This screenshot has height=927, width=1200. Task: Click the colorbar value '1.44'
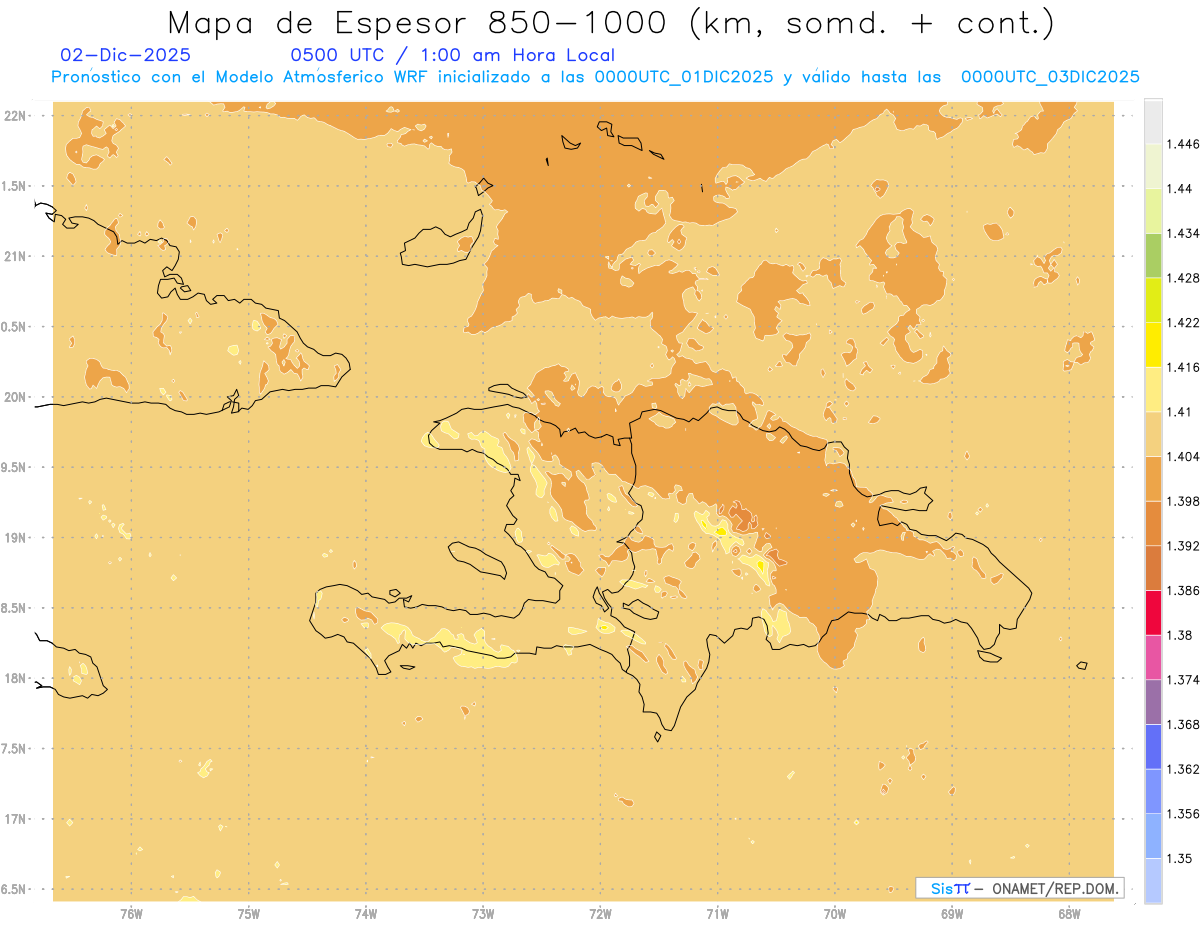tap(1180, 189)
